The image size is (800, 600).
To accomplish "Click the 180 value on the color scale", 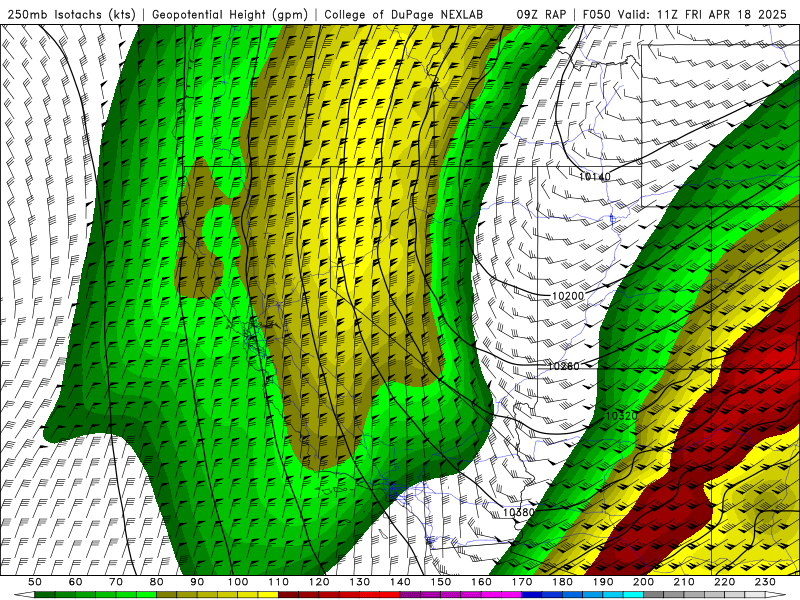I will (x=563, y=582).
